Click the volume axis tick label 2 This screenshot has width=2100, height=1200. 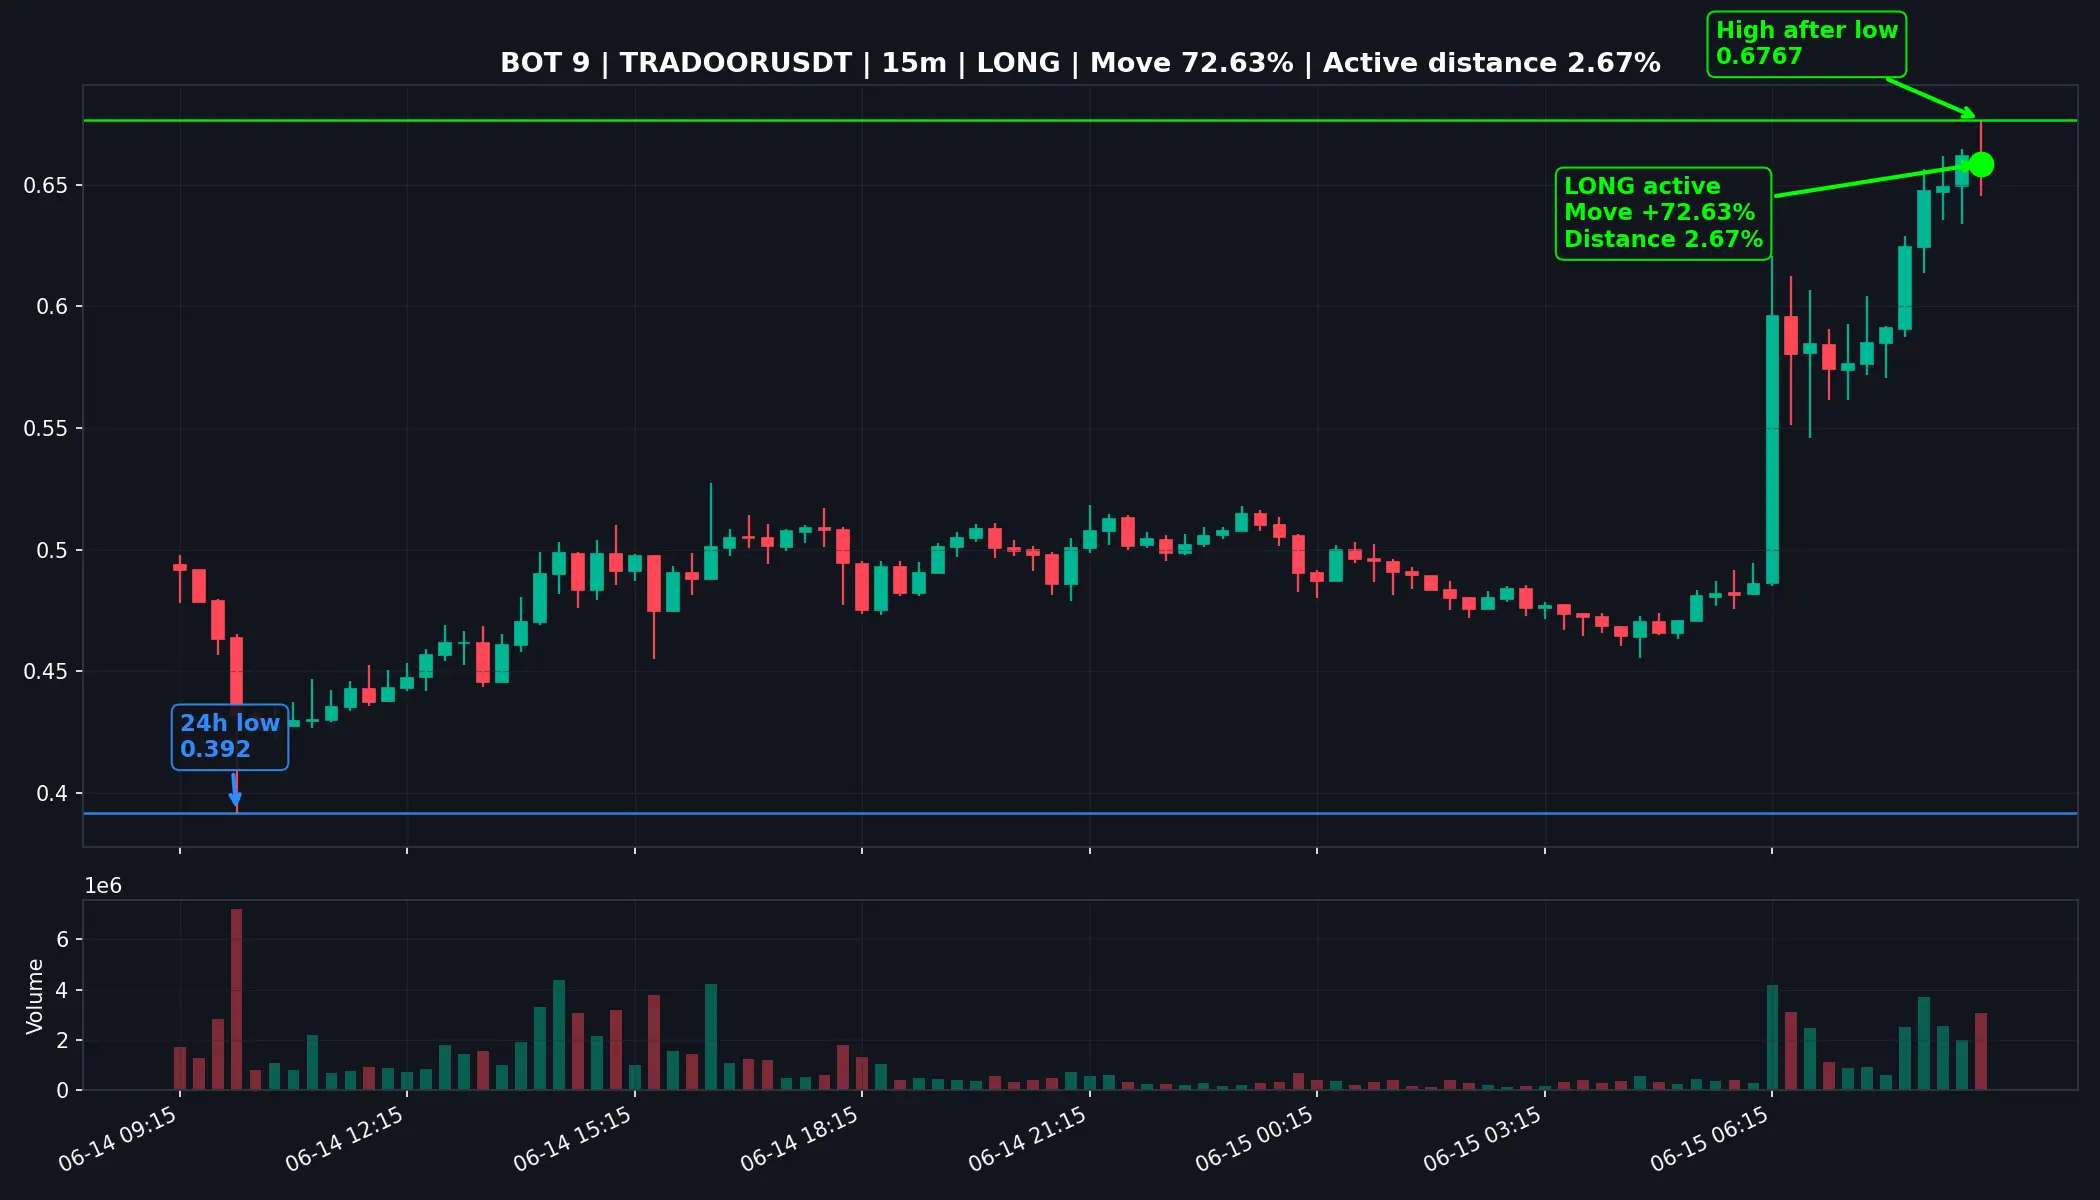63,1041
